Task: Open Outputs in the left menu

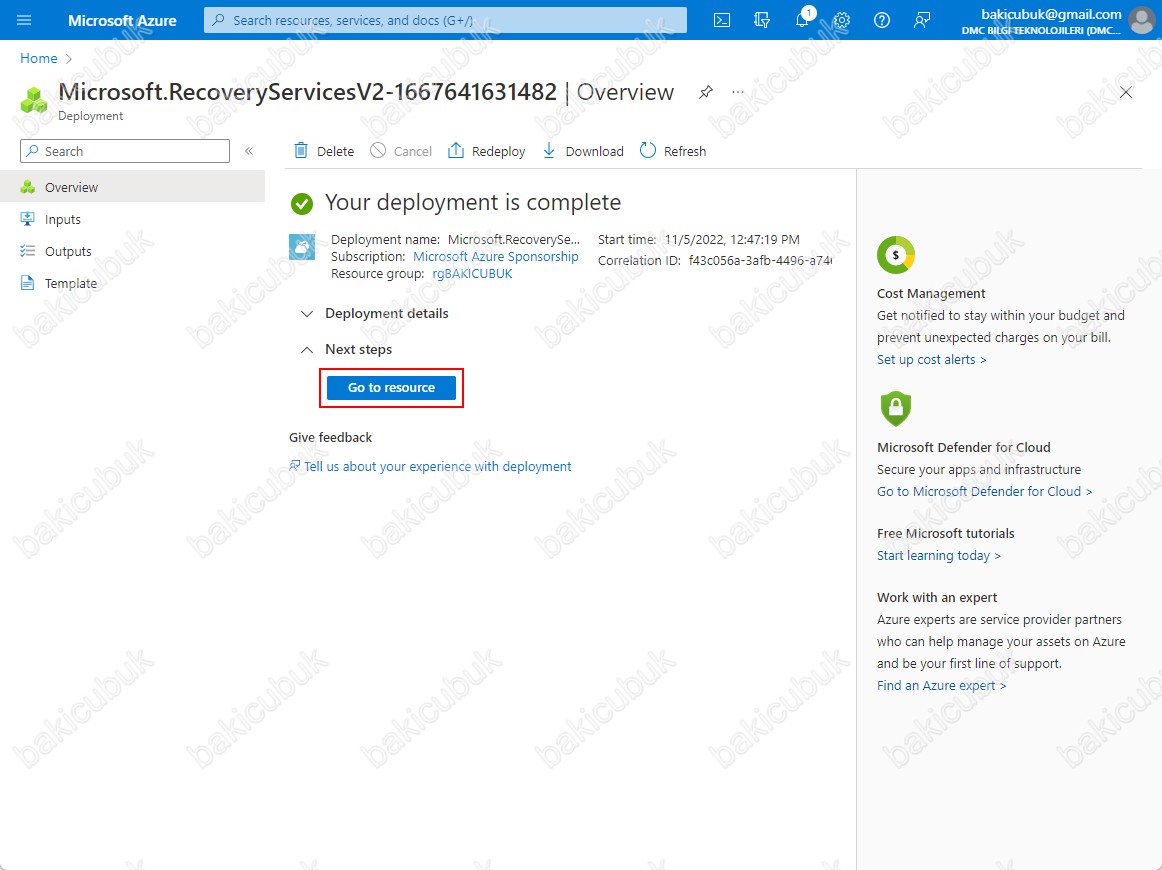Action: click(x=133, y=251)
